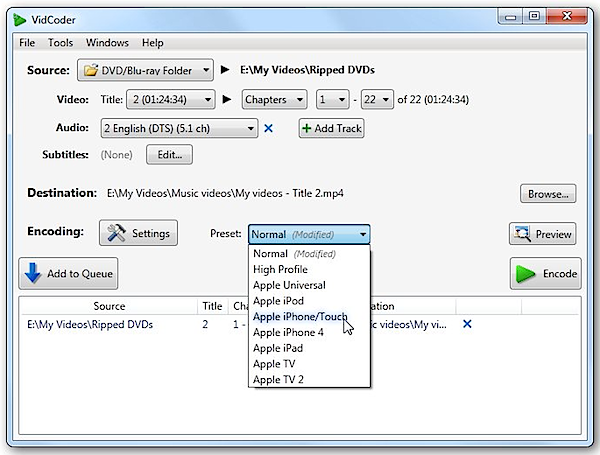The width and height of the screenshot is (600, 455).
Task: Click the destination path ending Title 2.mp4
Action: [x=225, y=193]
